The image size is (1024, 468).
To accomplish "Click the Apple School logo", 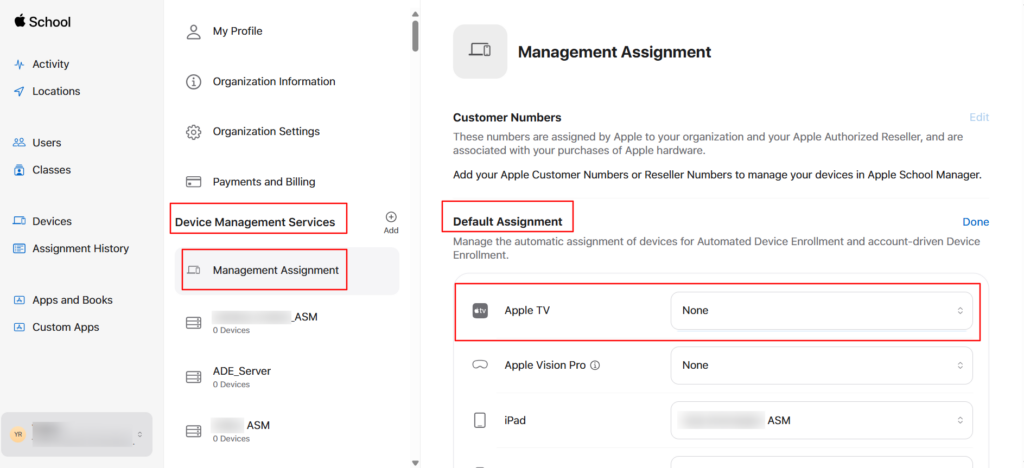I will (x=42, y=22).
